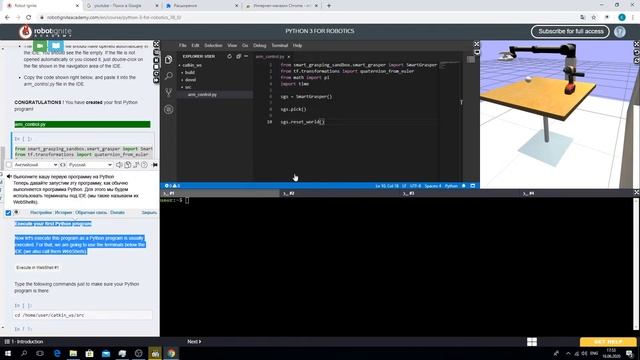Collapse the src folder
Image resolution: width=640 pixels, height=360 pixels.
pyautogui.click(x=188, y=87)
